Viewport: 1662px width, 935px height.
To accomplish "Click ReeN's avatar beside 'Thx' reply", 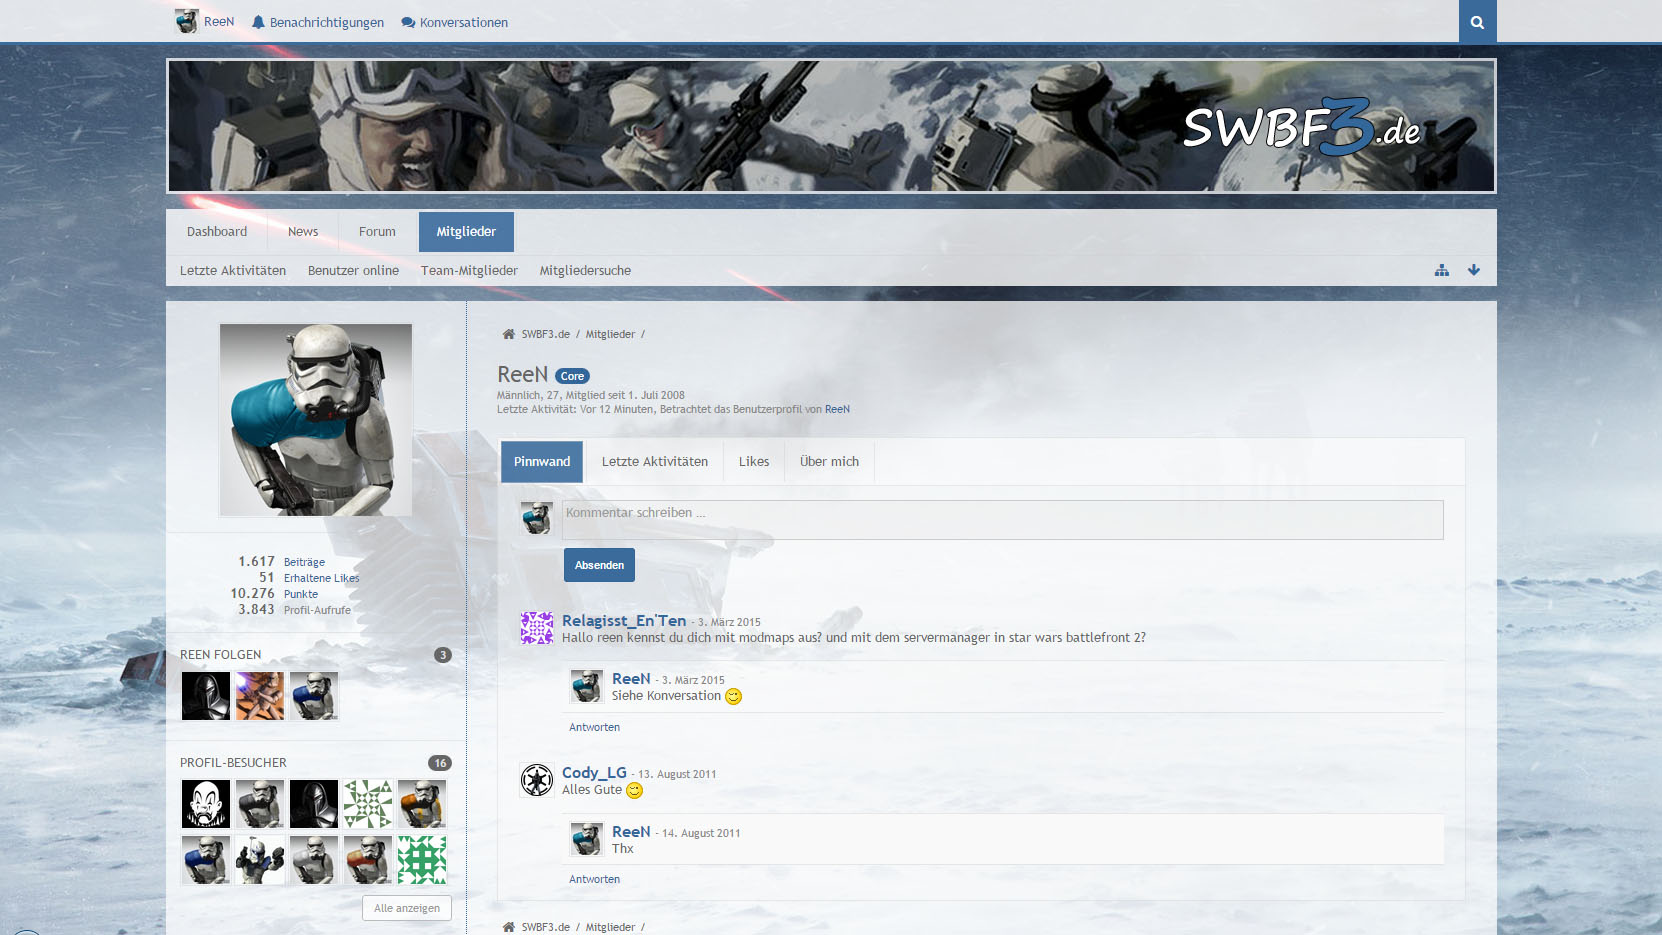I will [586, 839].
